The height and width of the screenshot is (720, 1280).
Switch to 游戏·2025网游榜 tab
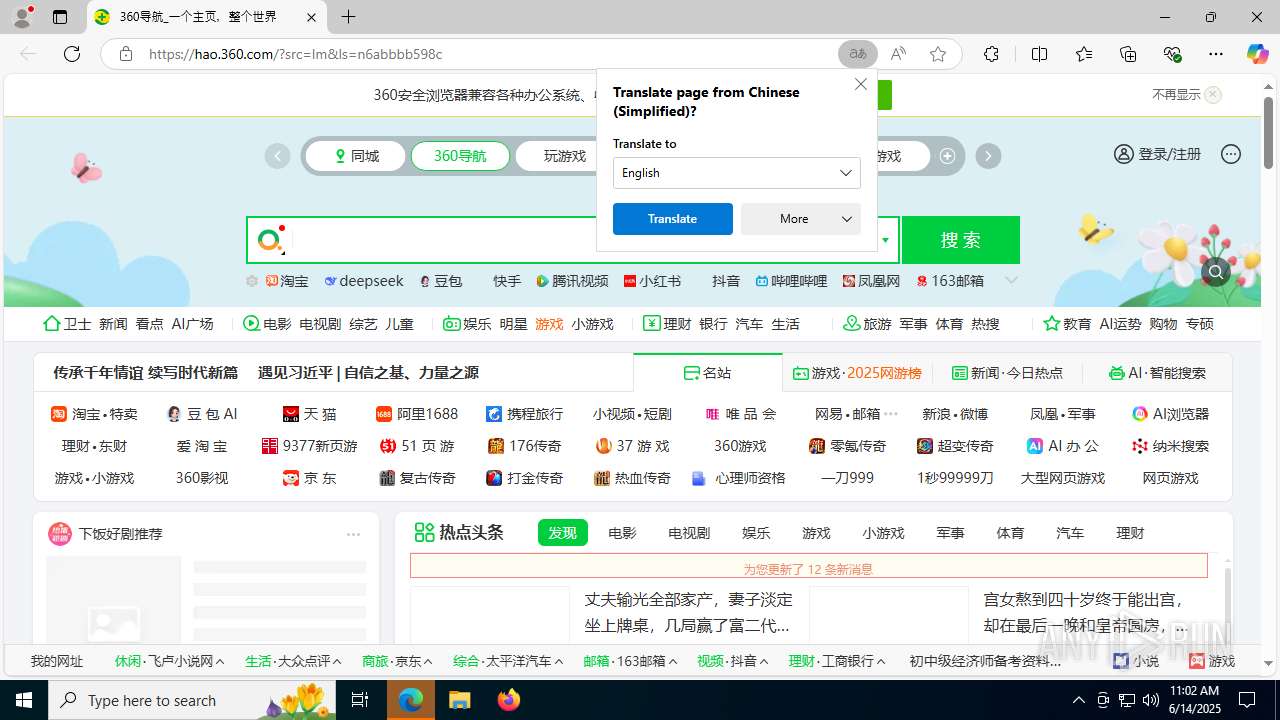coord(857,373)
